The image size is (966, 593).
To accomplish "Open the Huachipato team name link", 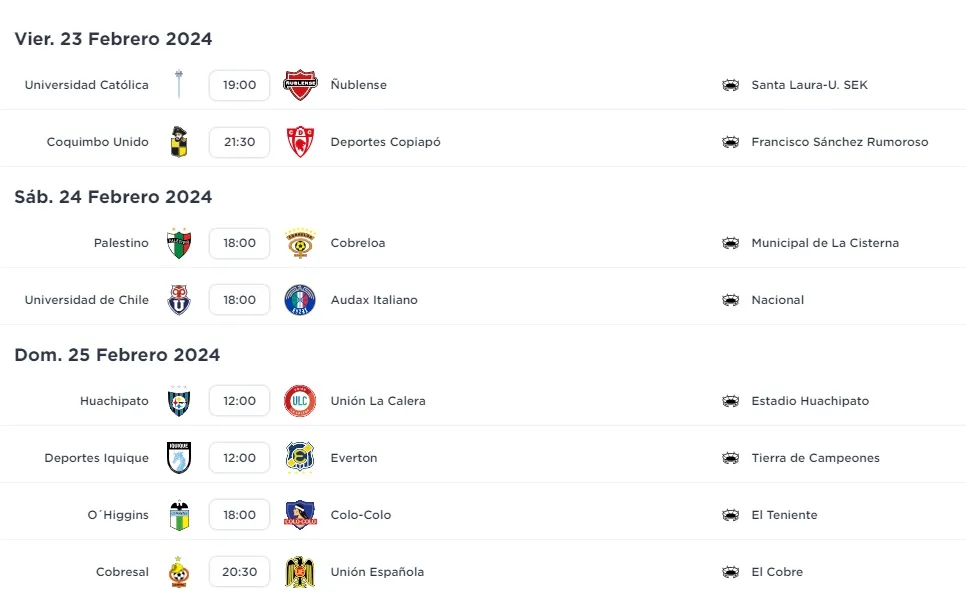I will 114,401.
